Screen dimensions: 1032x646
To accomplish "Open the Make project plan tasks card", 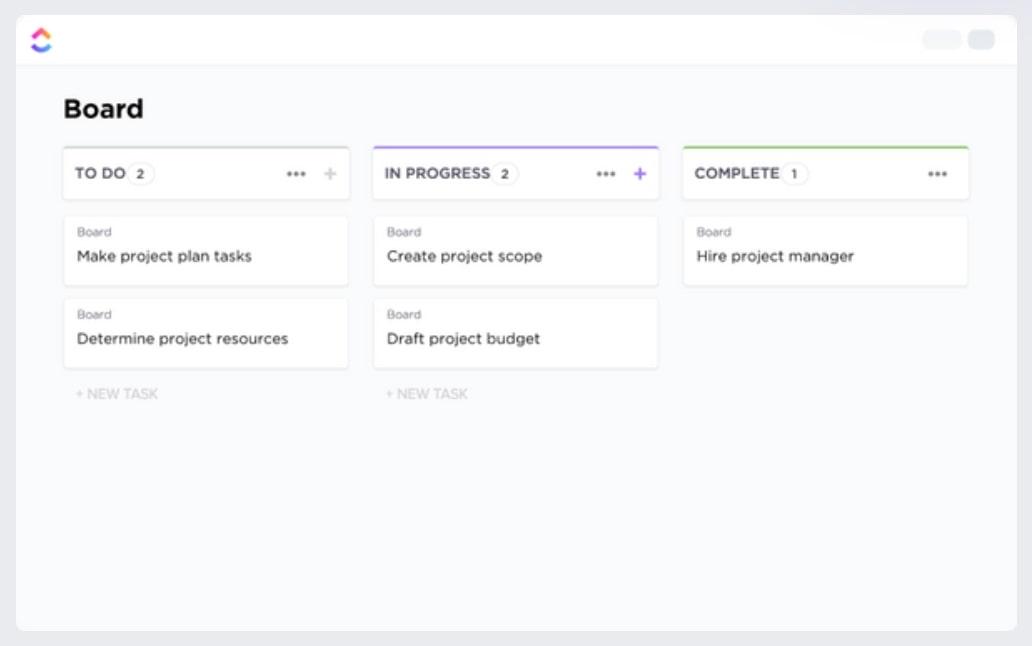I will [x=206, y=250].
